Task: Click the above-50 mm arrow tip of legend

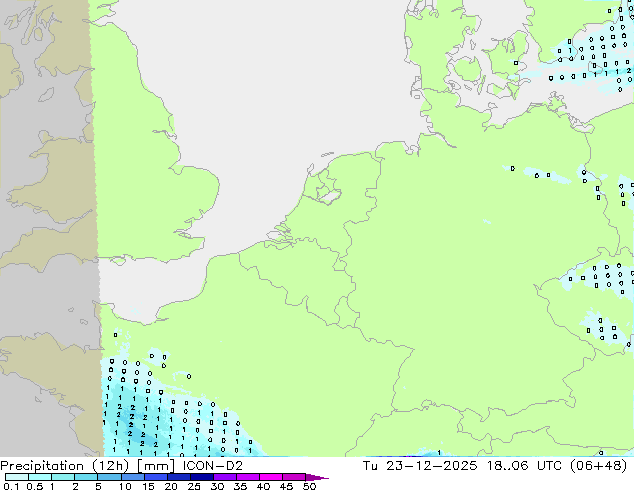Action: pyautogui.click(x=317, y=477)
